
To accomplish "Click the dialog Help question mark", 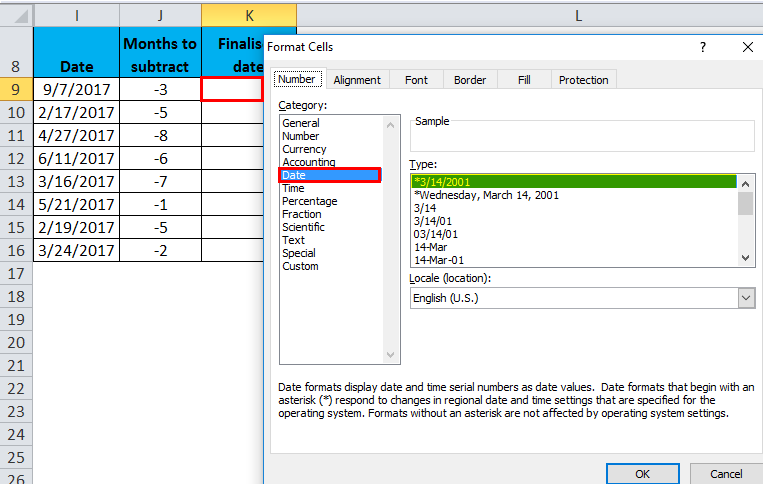I will pos(703,47).
